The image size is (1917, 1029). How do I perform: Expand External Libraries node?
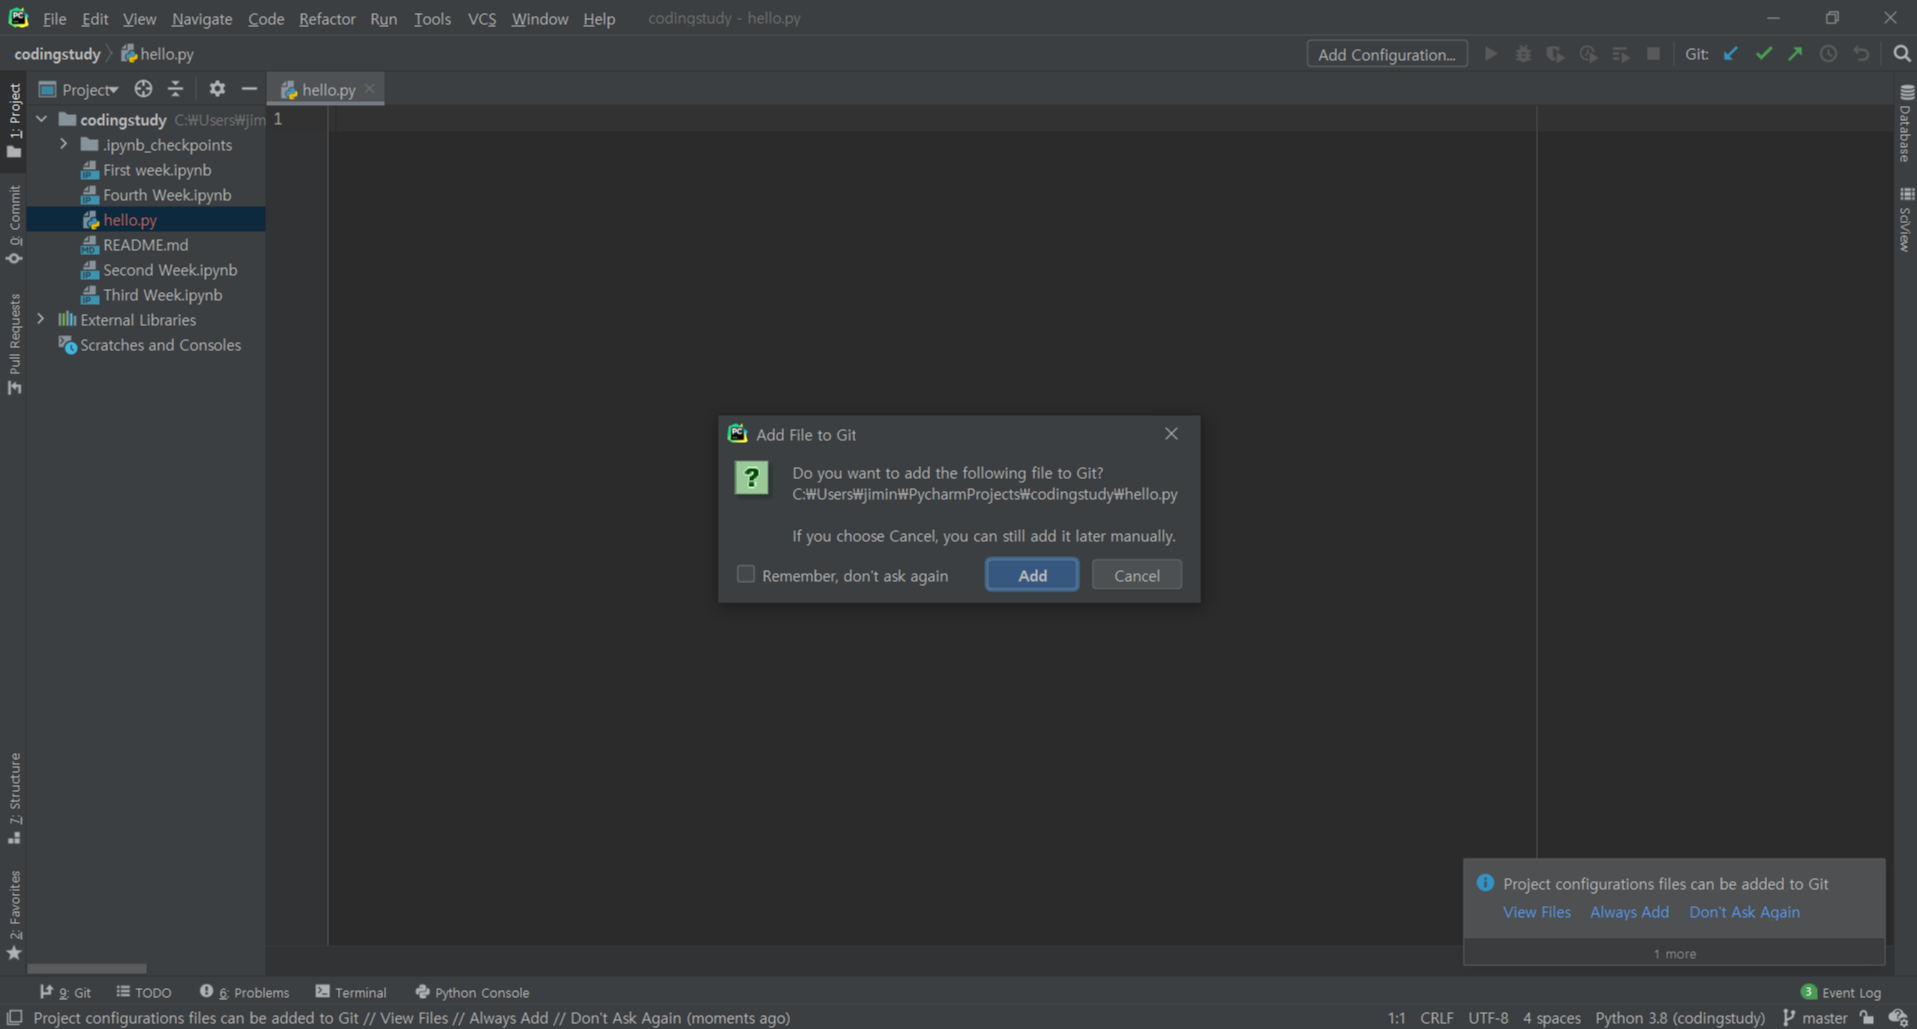coord(41,319)
